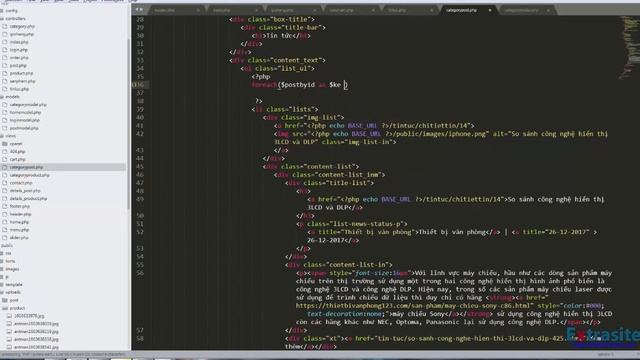Select the active categorypost.php tab
640x360 pixels.
[468, 10]
